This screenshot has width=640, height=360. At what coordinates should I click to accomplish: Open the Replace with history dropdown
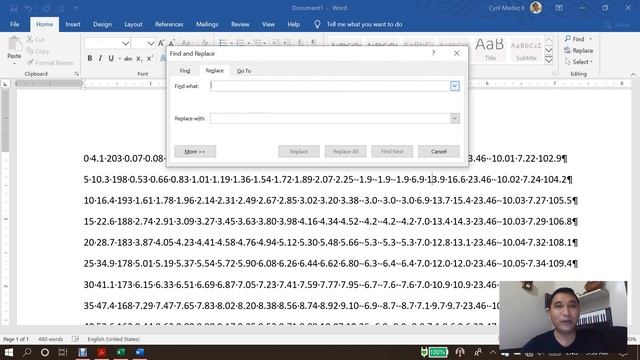coord(455,118)
